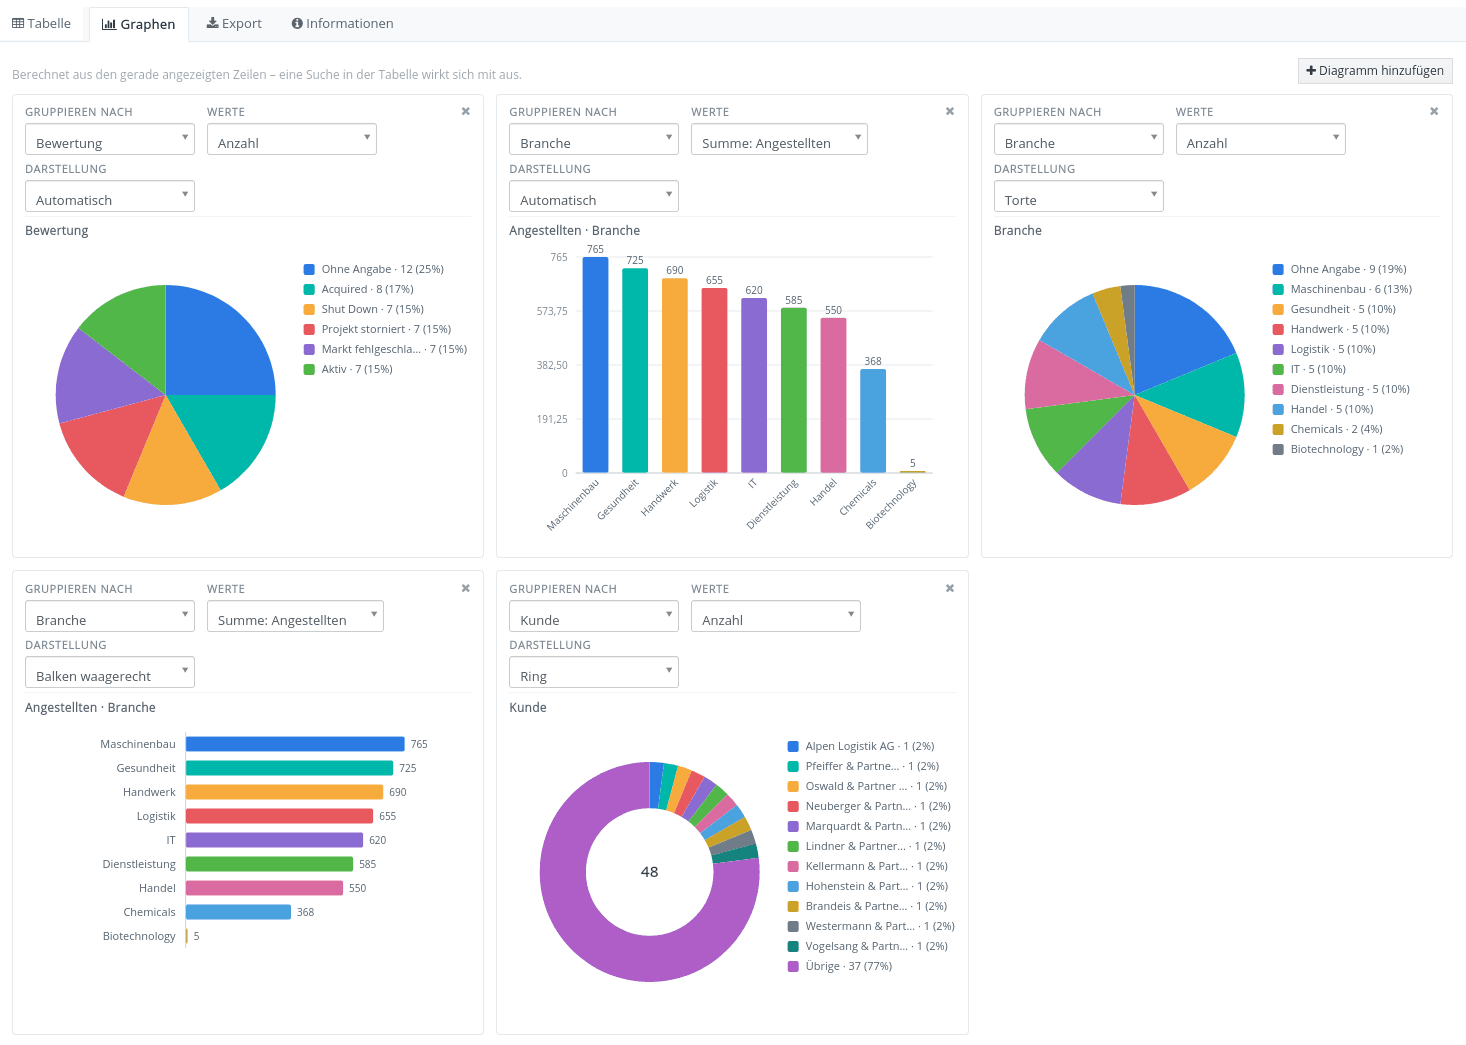Open the Export tab

pos(234,23)
